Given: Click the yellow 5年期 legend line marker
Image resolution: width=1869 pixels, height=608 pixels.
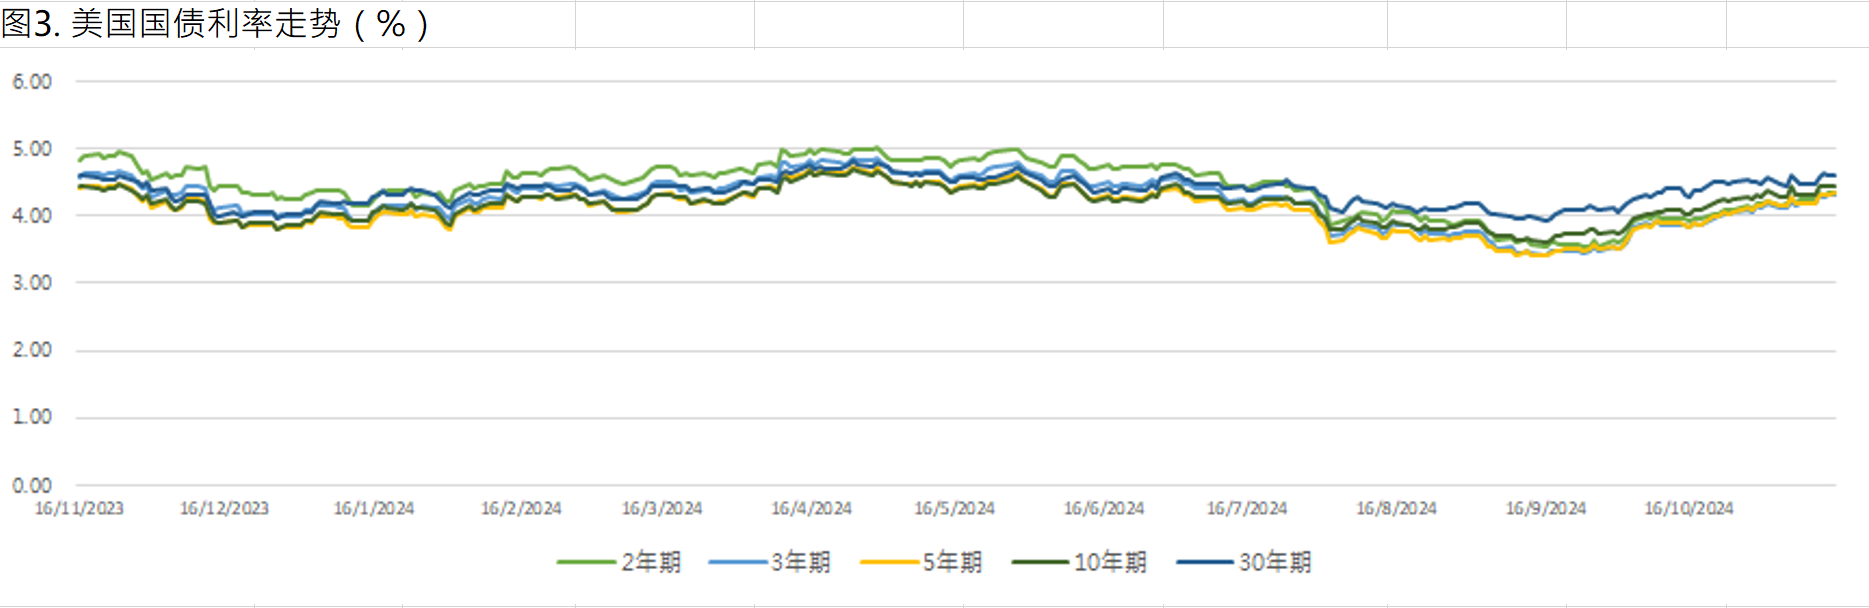Looking at the screenshot, I should [889, 562].
